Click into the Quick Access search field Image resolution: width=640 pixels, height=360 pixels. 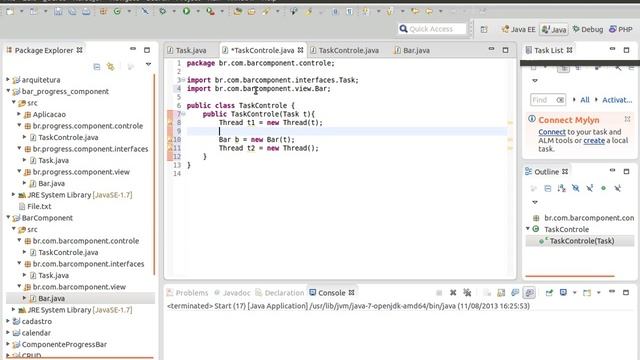pyautogui.click(x=432, y=29)
